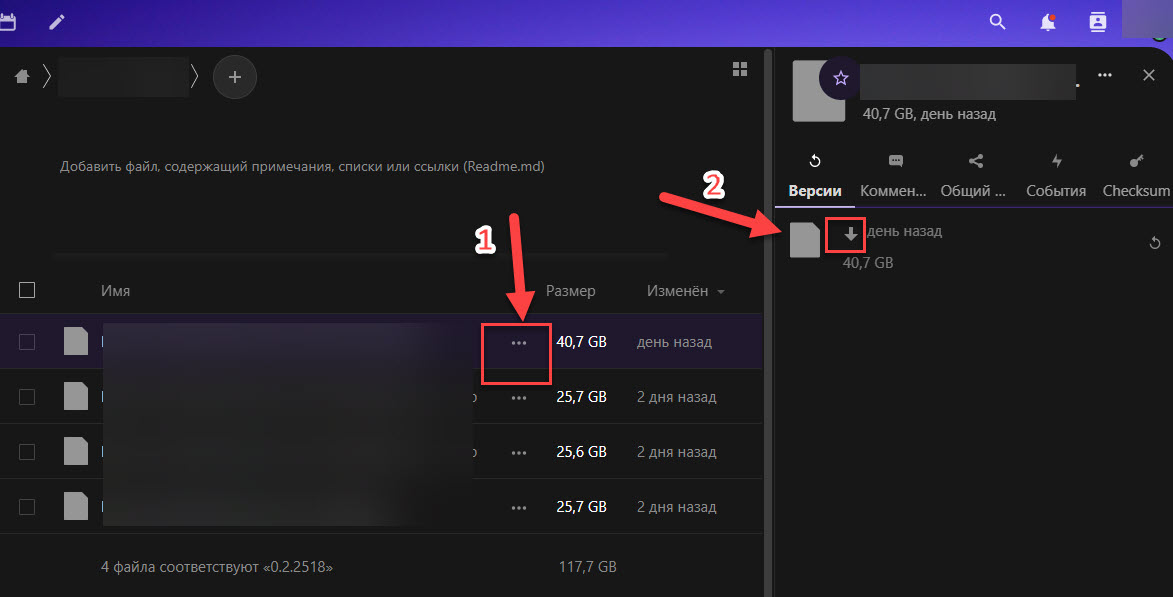Switch to the Коммен... comments tab

(893, 177)
